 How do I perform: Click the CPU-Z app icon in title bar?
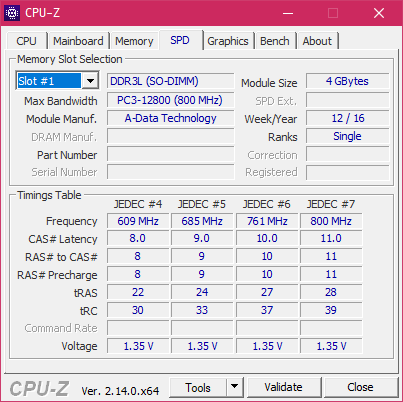click(x=12, y=13)
